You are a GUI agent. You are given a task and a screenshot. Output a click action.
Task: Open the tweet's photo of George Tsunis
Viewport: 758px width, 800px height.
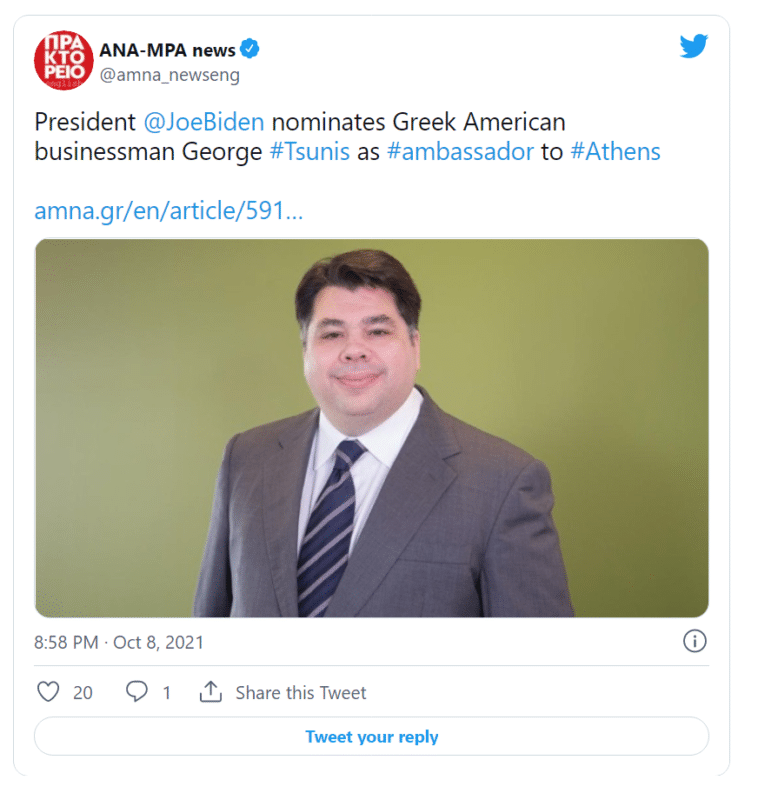point(371,428)
